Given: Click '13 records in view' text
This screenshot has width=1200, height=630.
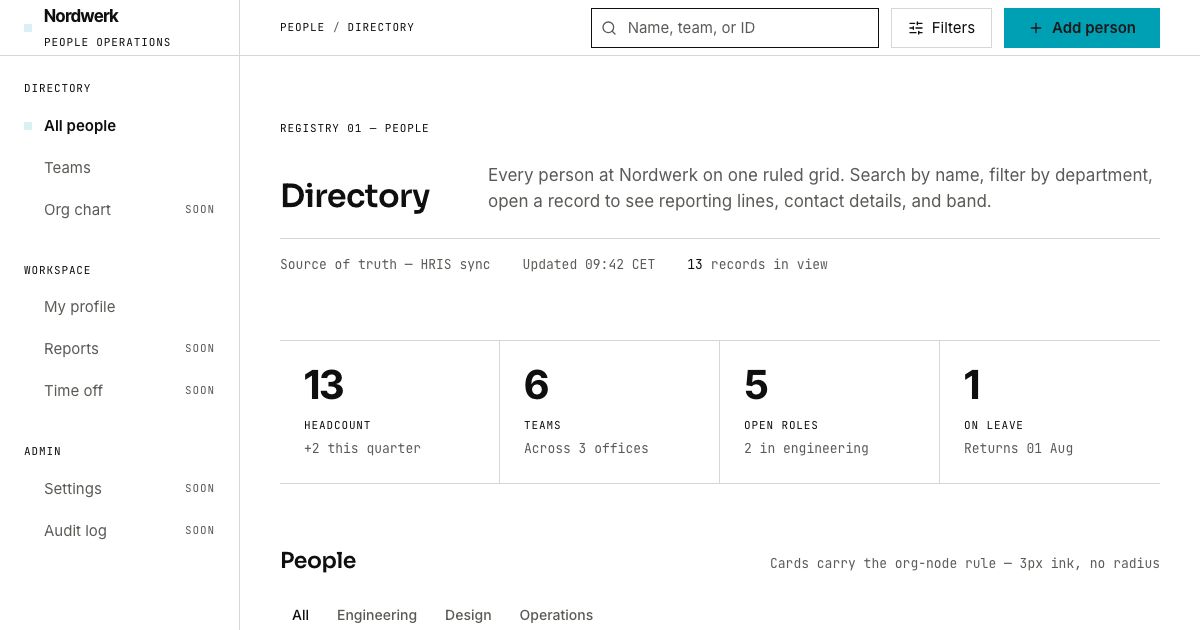Looking at the screenshot, I should click(757, 265).
